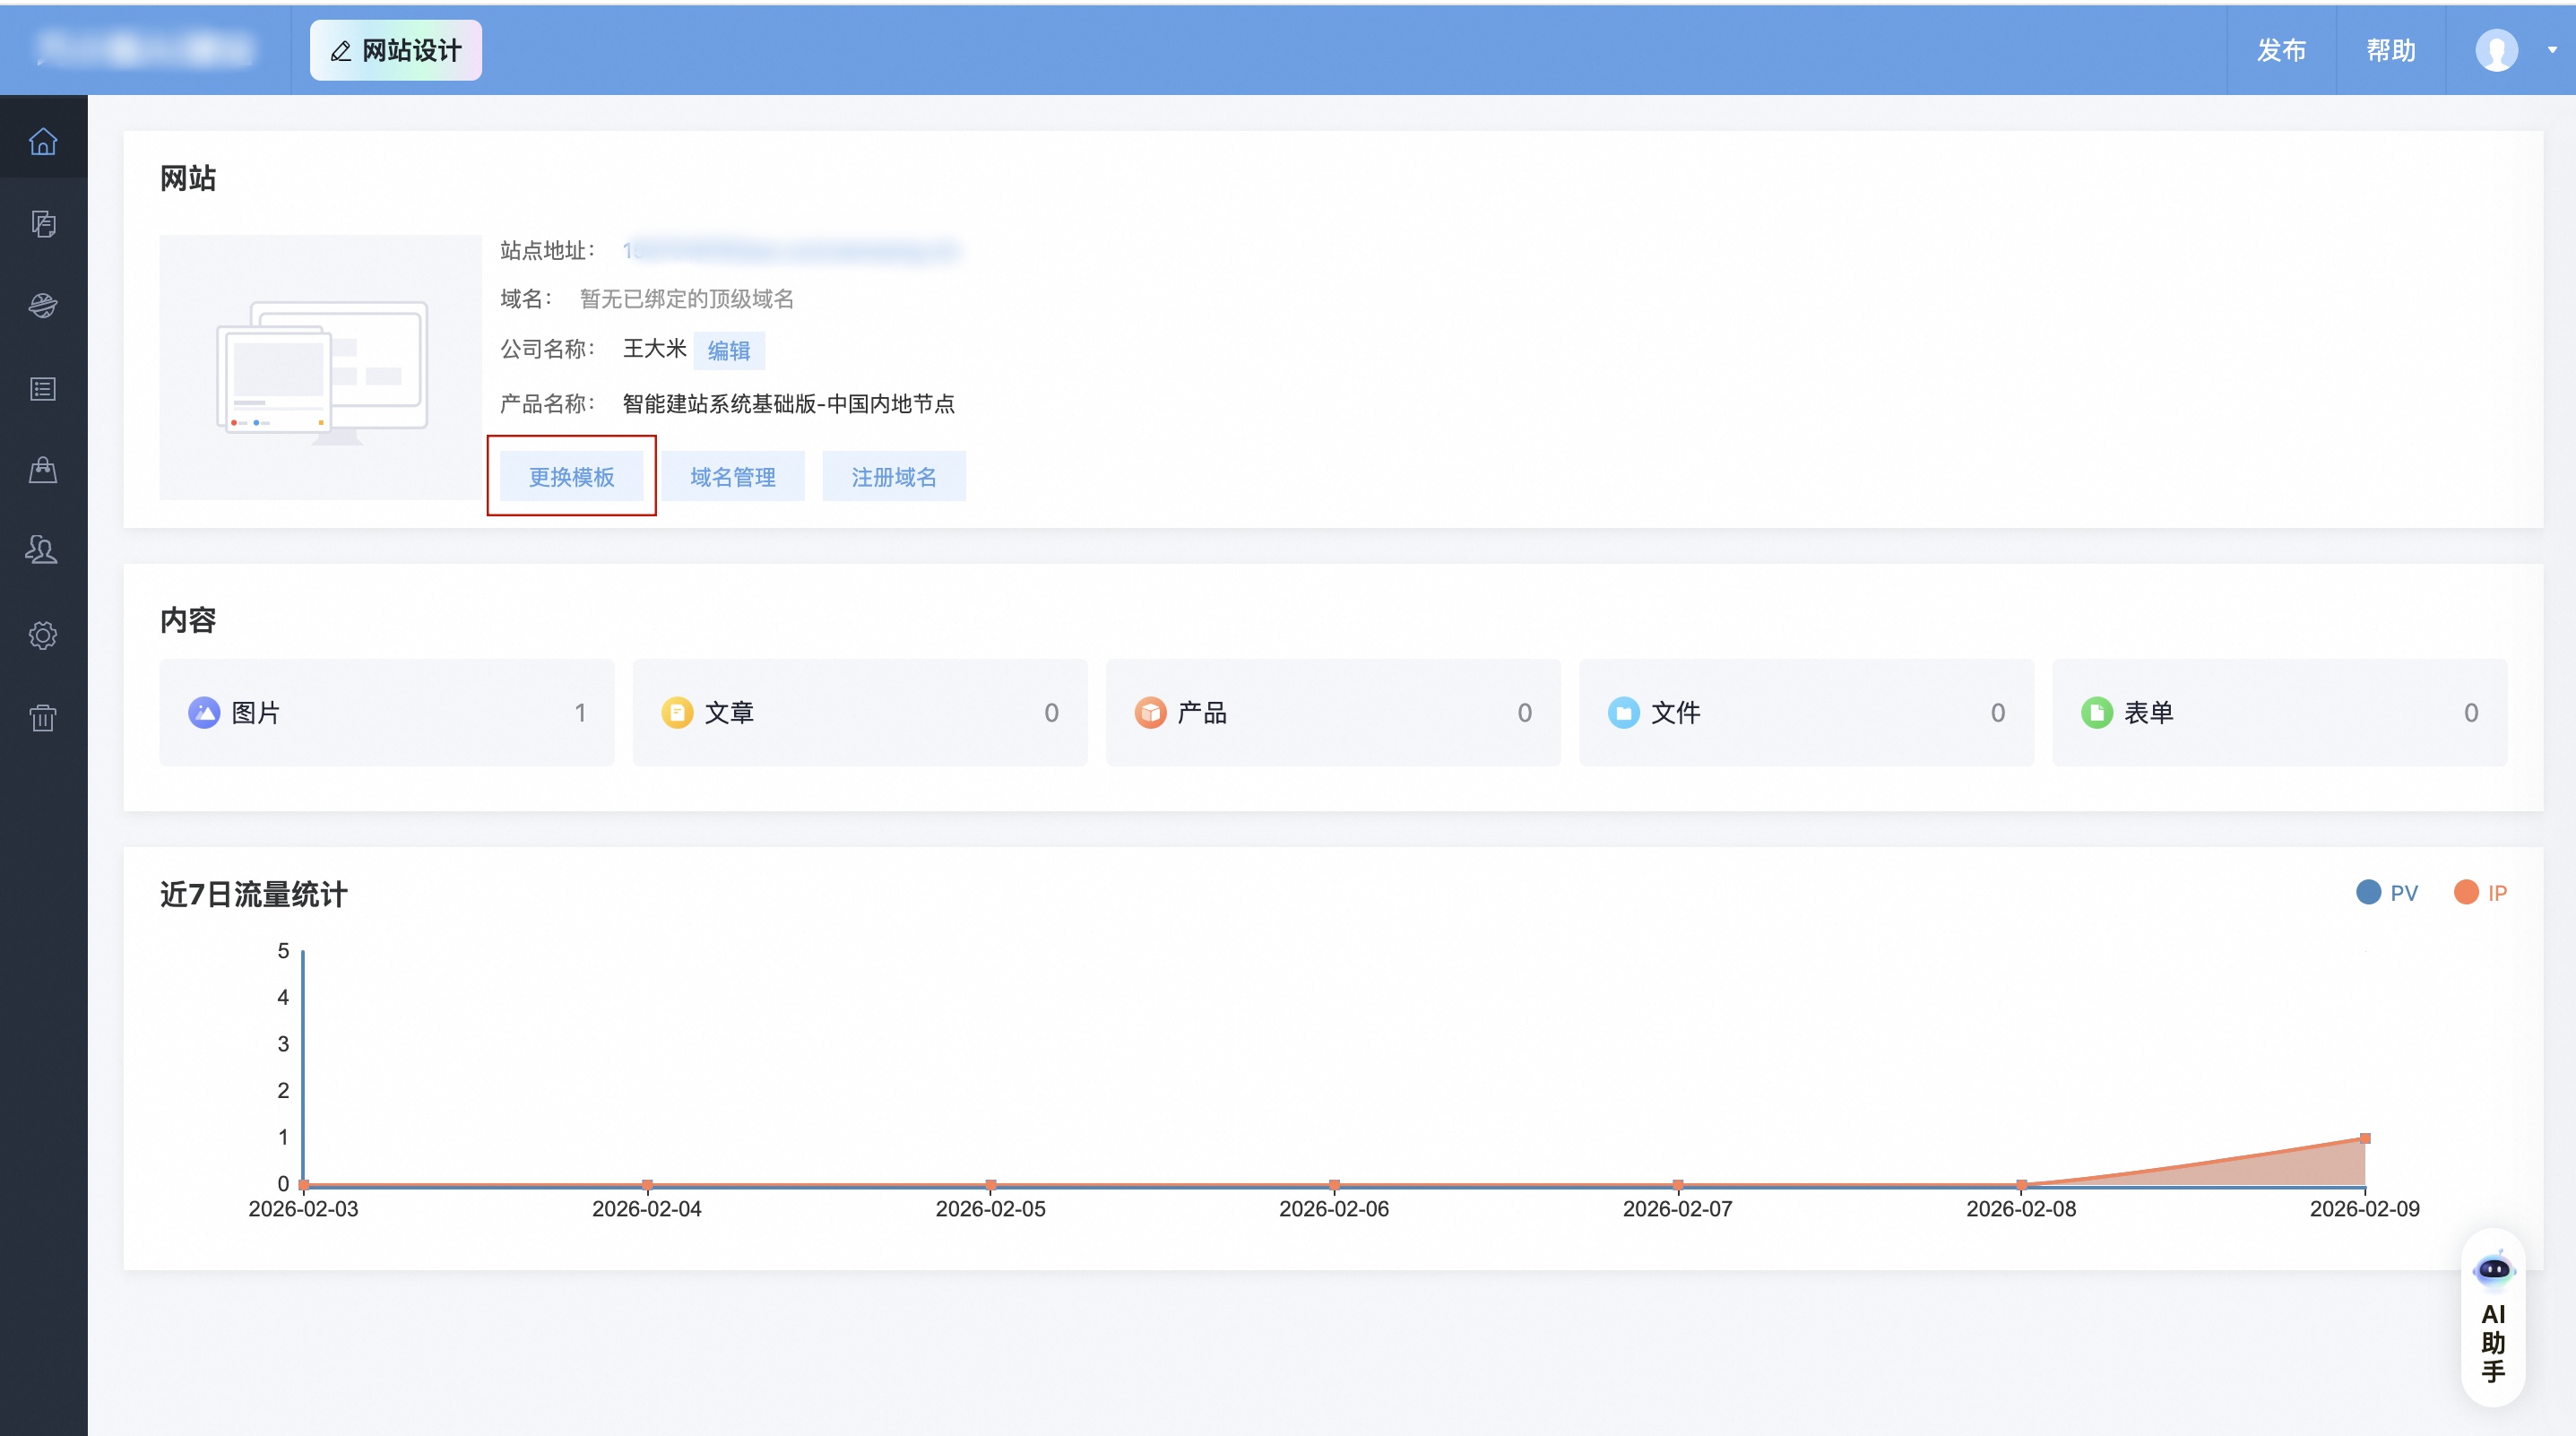Open the home dashboard sidebar icon
The height and width of the screenshot is (1436, 2576).
tap(43, 141)
